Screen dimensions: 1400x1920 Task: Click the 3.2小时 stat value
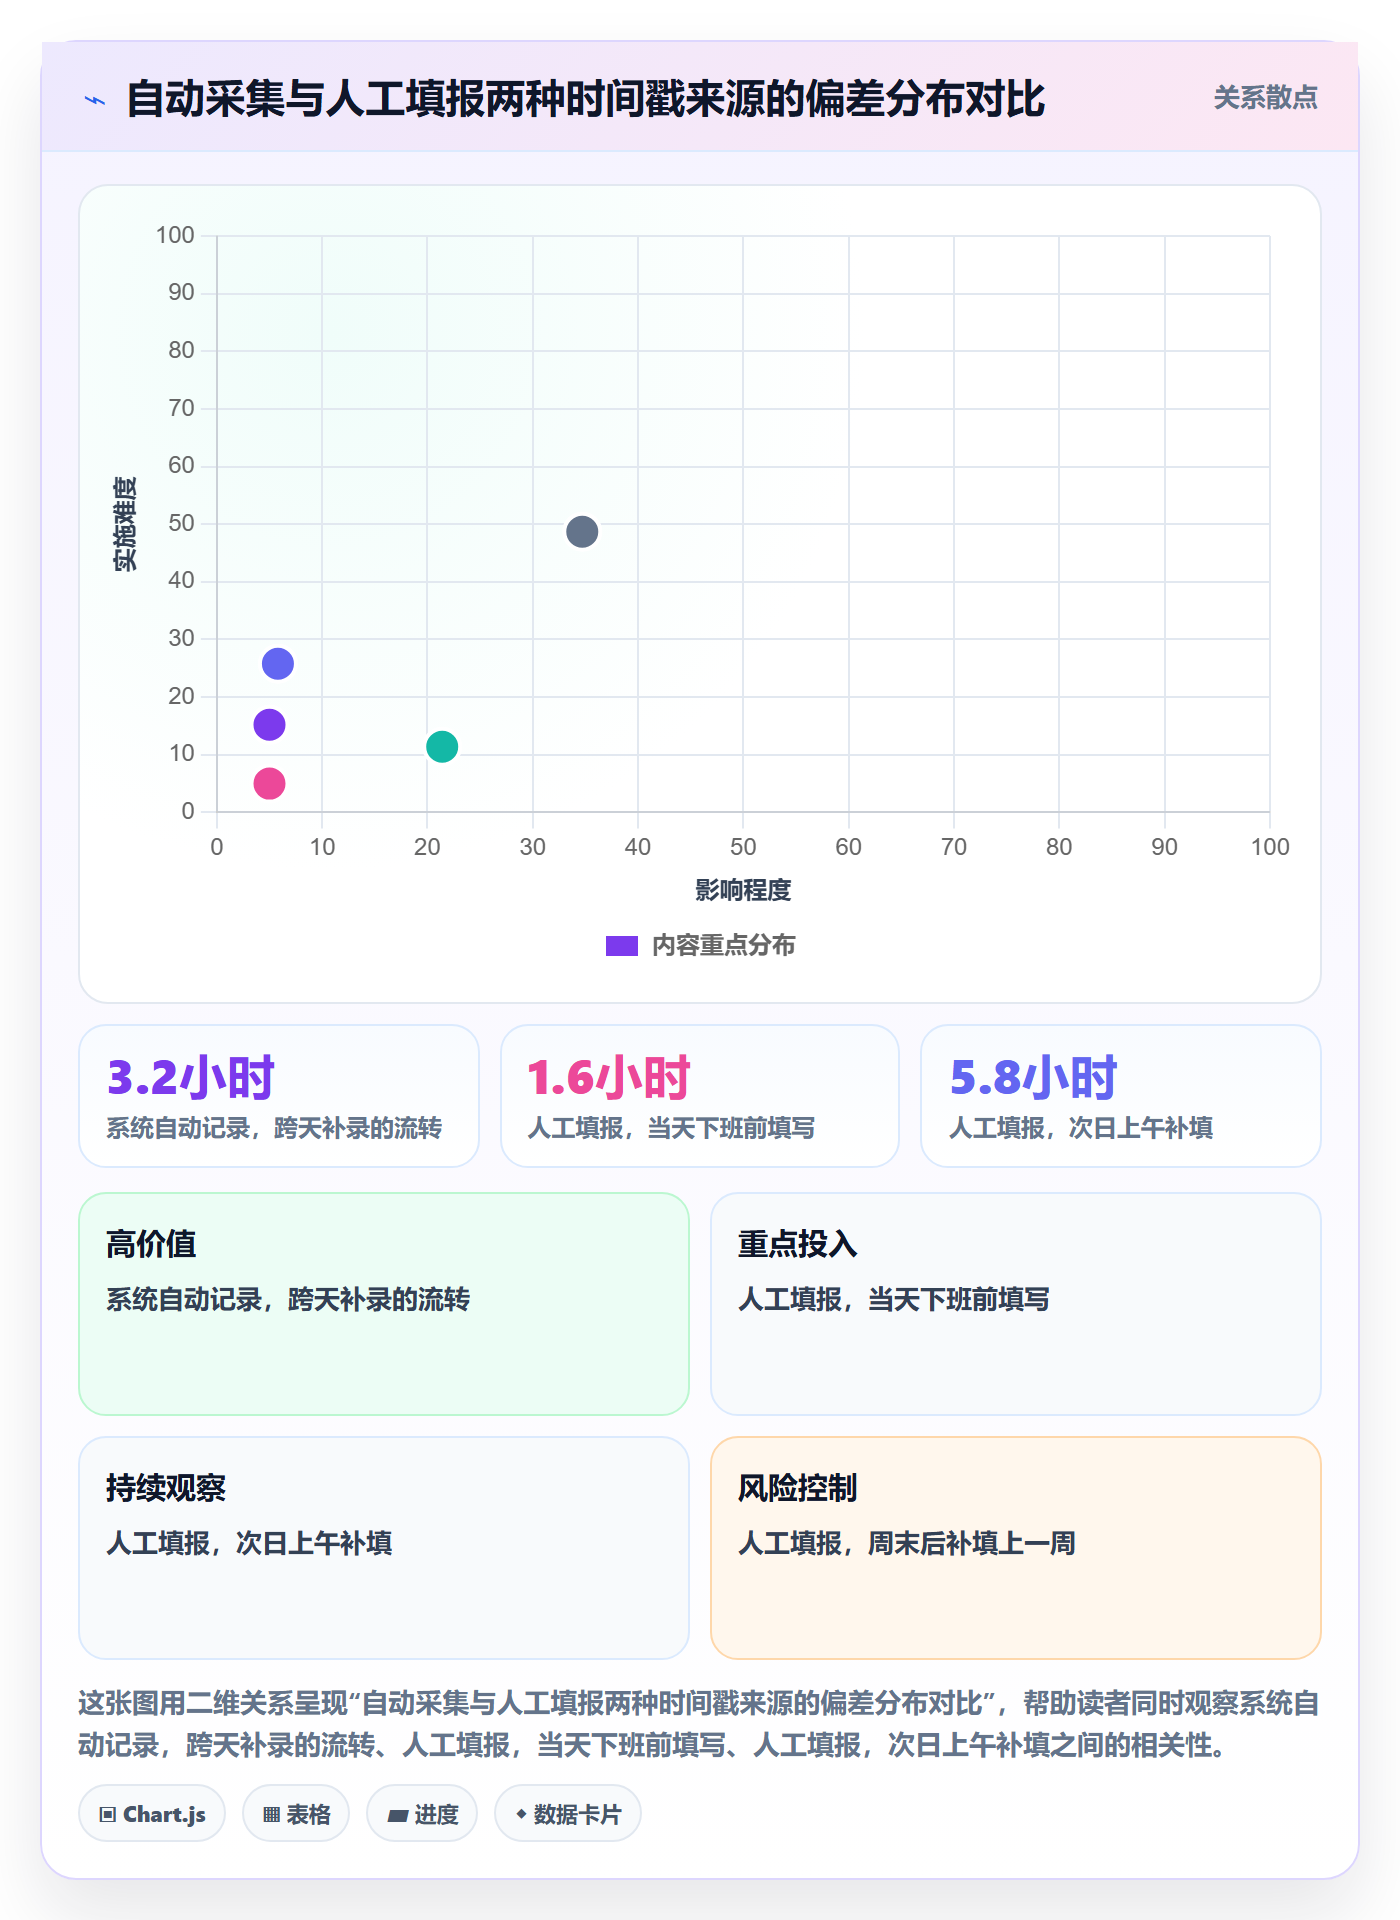(x=190, y=1078)
